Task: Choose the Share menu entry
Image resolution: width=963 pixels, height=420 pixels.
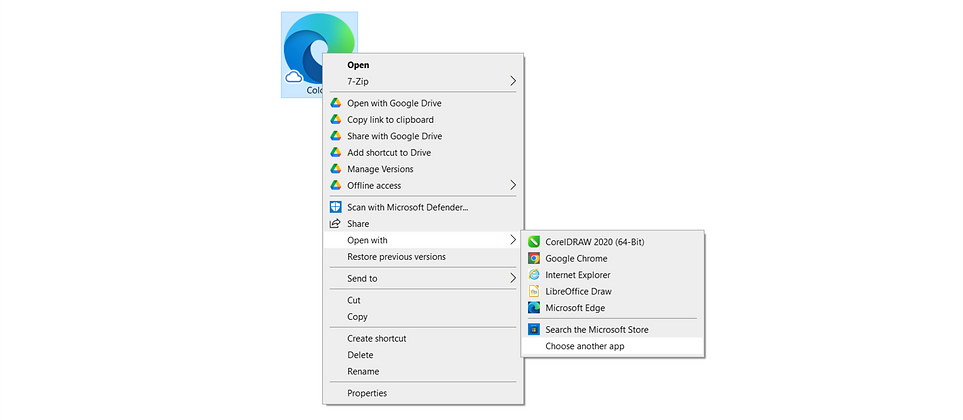Action: tap(423, 224)
